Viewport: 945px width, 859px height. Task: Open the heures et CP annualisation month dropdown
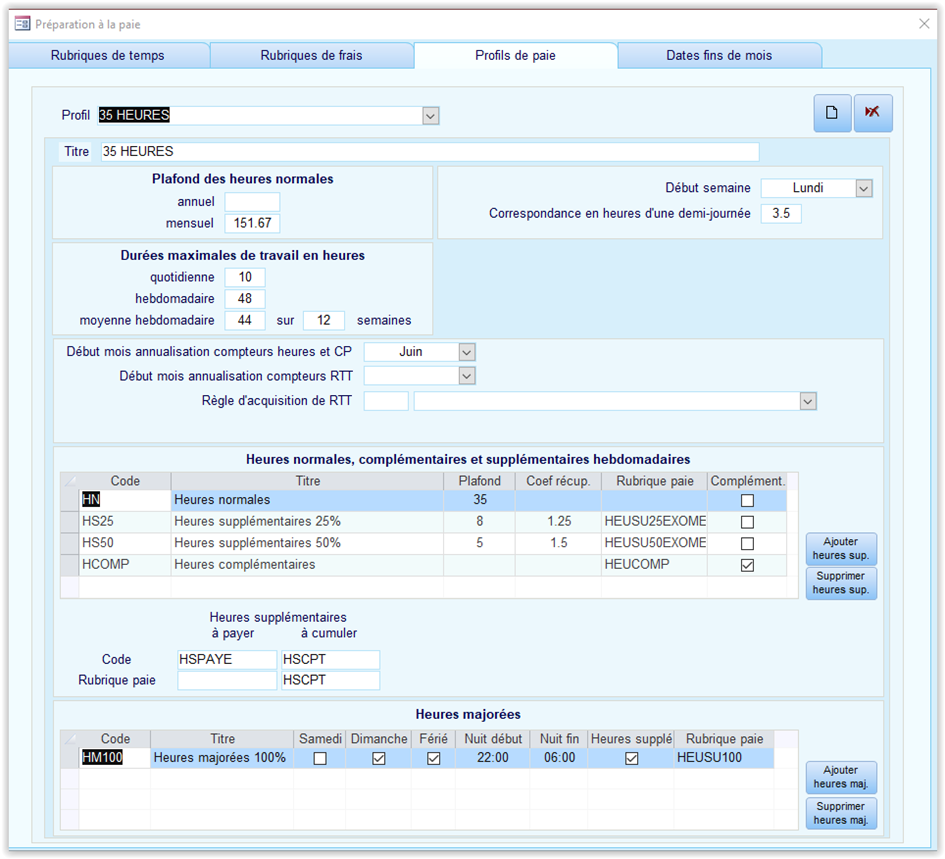pyautogui.click(x=466, y=352)
